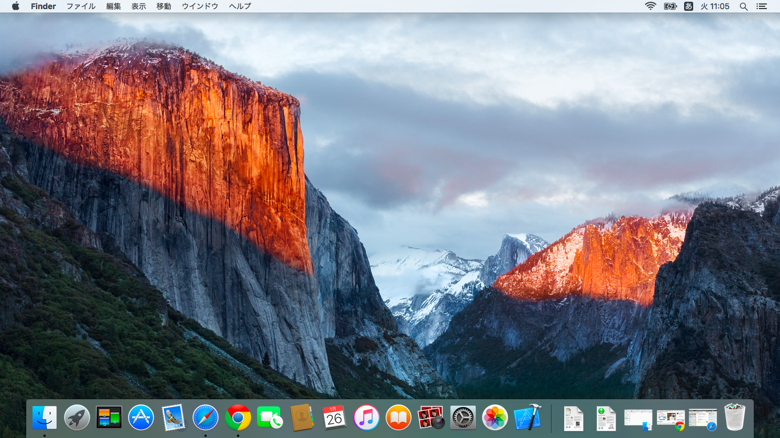Open Finder from the Dock

pyautogui.click(x=44, y=417)
